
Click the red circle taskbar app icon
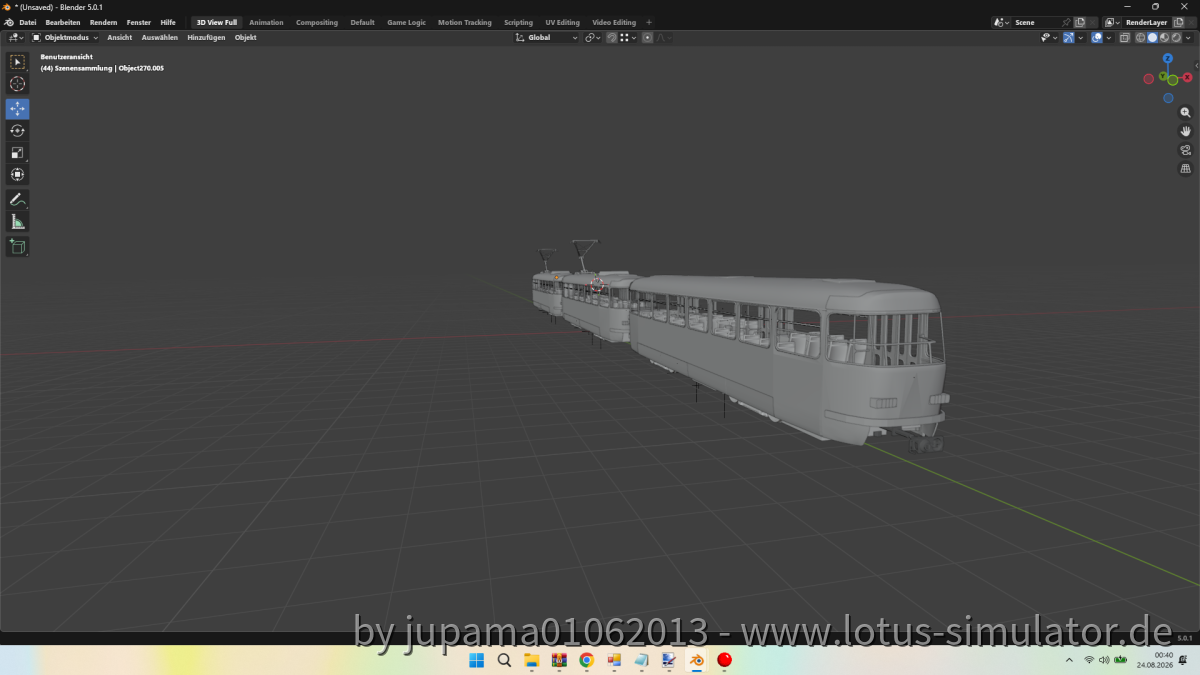click(x=724, y=660)
